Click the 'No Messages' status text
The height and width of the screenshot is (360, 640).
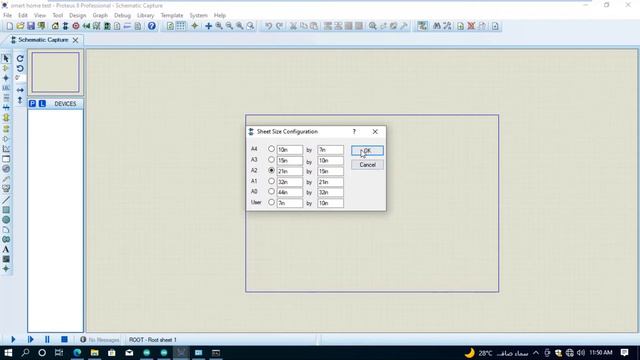(x=104, y=340)
